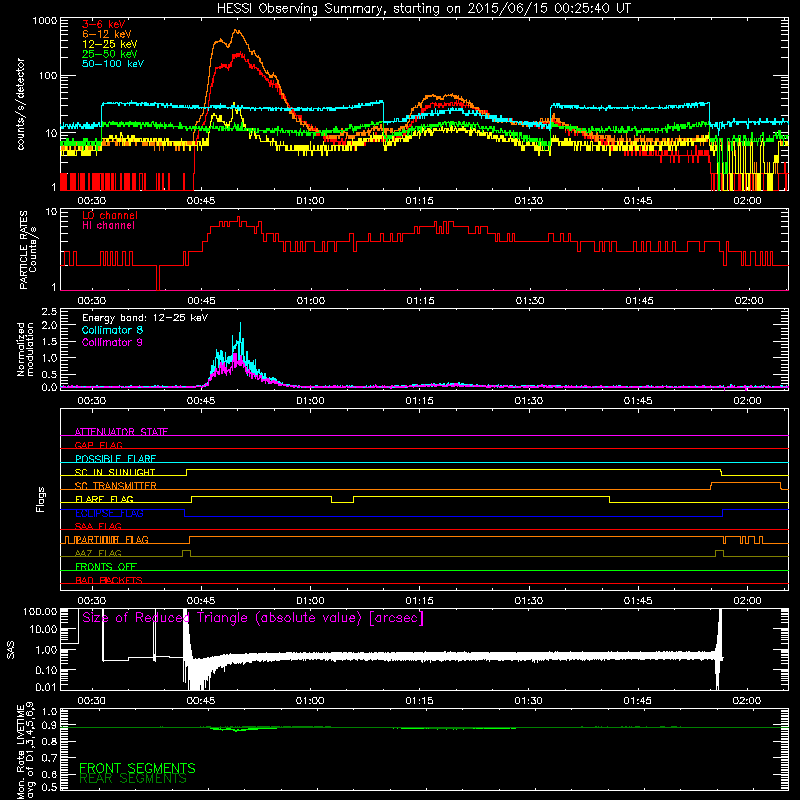This screenshot has height=800, width=800.
Task: Click the 'ATTENUATOR STATE' flag label
Action: coord(121,432)
